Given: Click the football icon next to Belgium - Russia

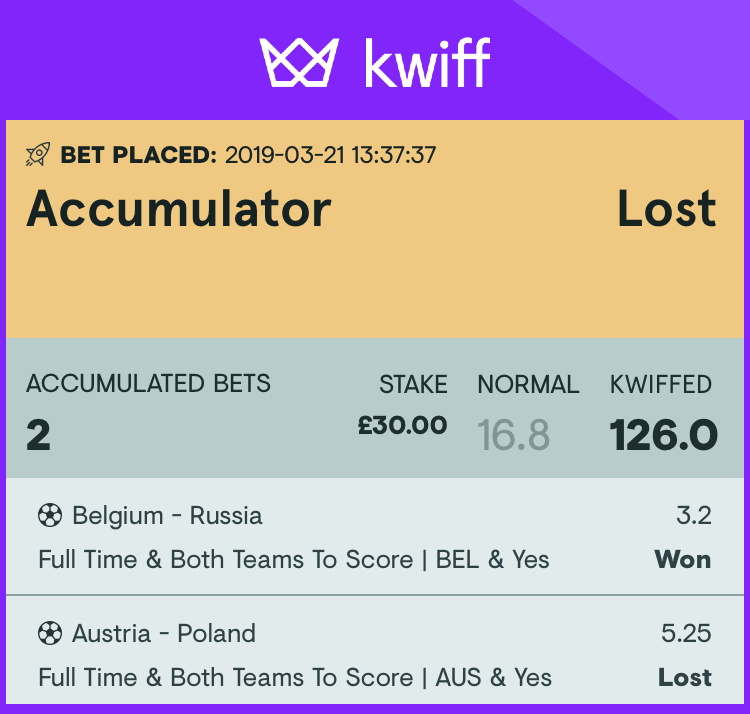Looking at the screenshot, I should click(50, 516).
